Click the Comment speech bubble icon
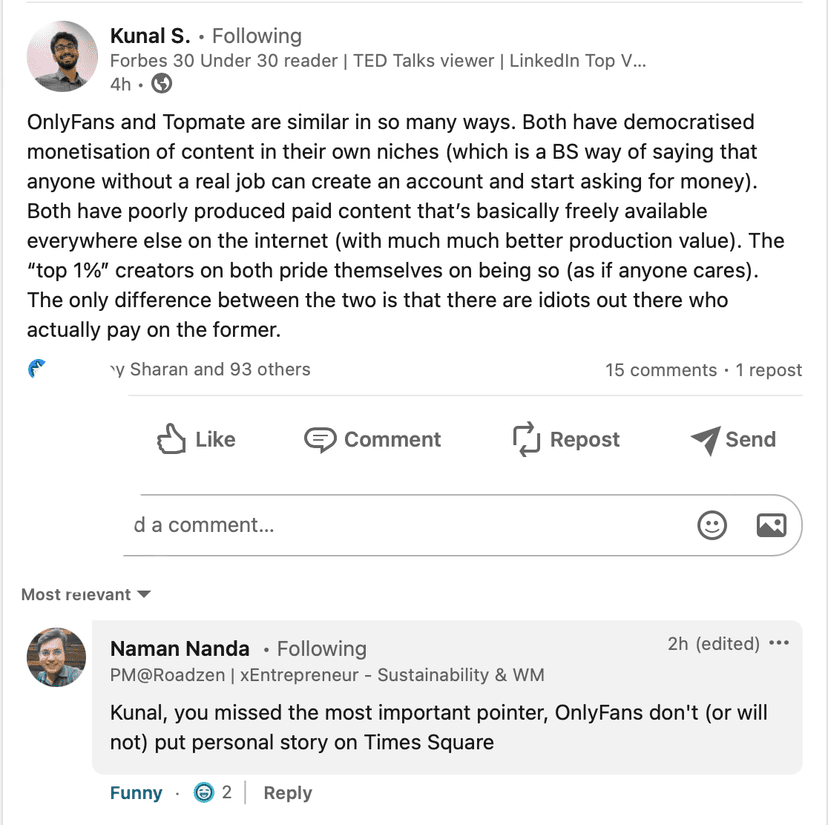 point(320,440)
